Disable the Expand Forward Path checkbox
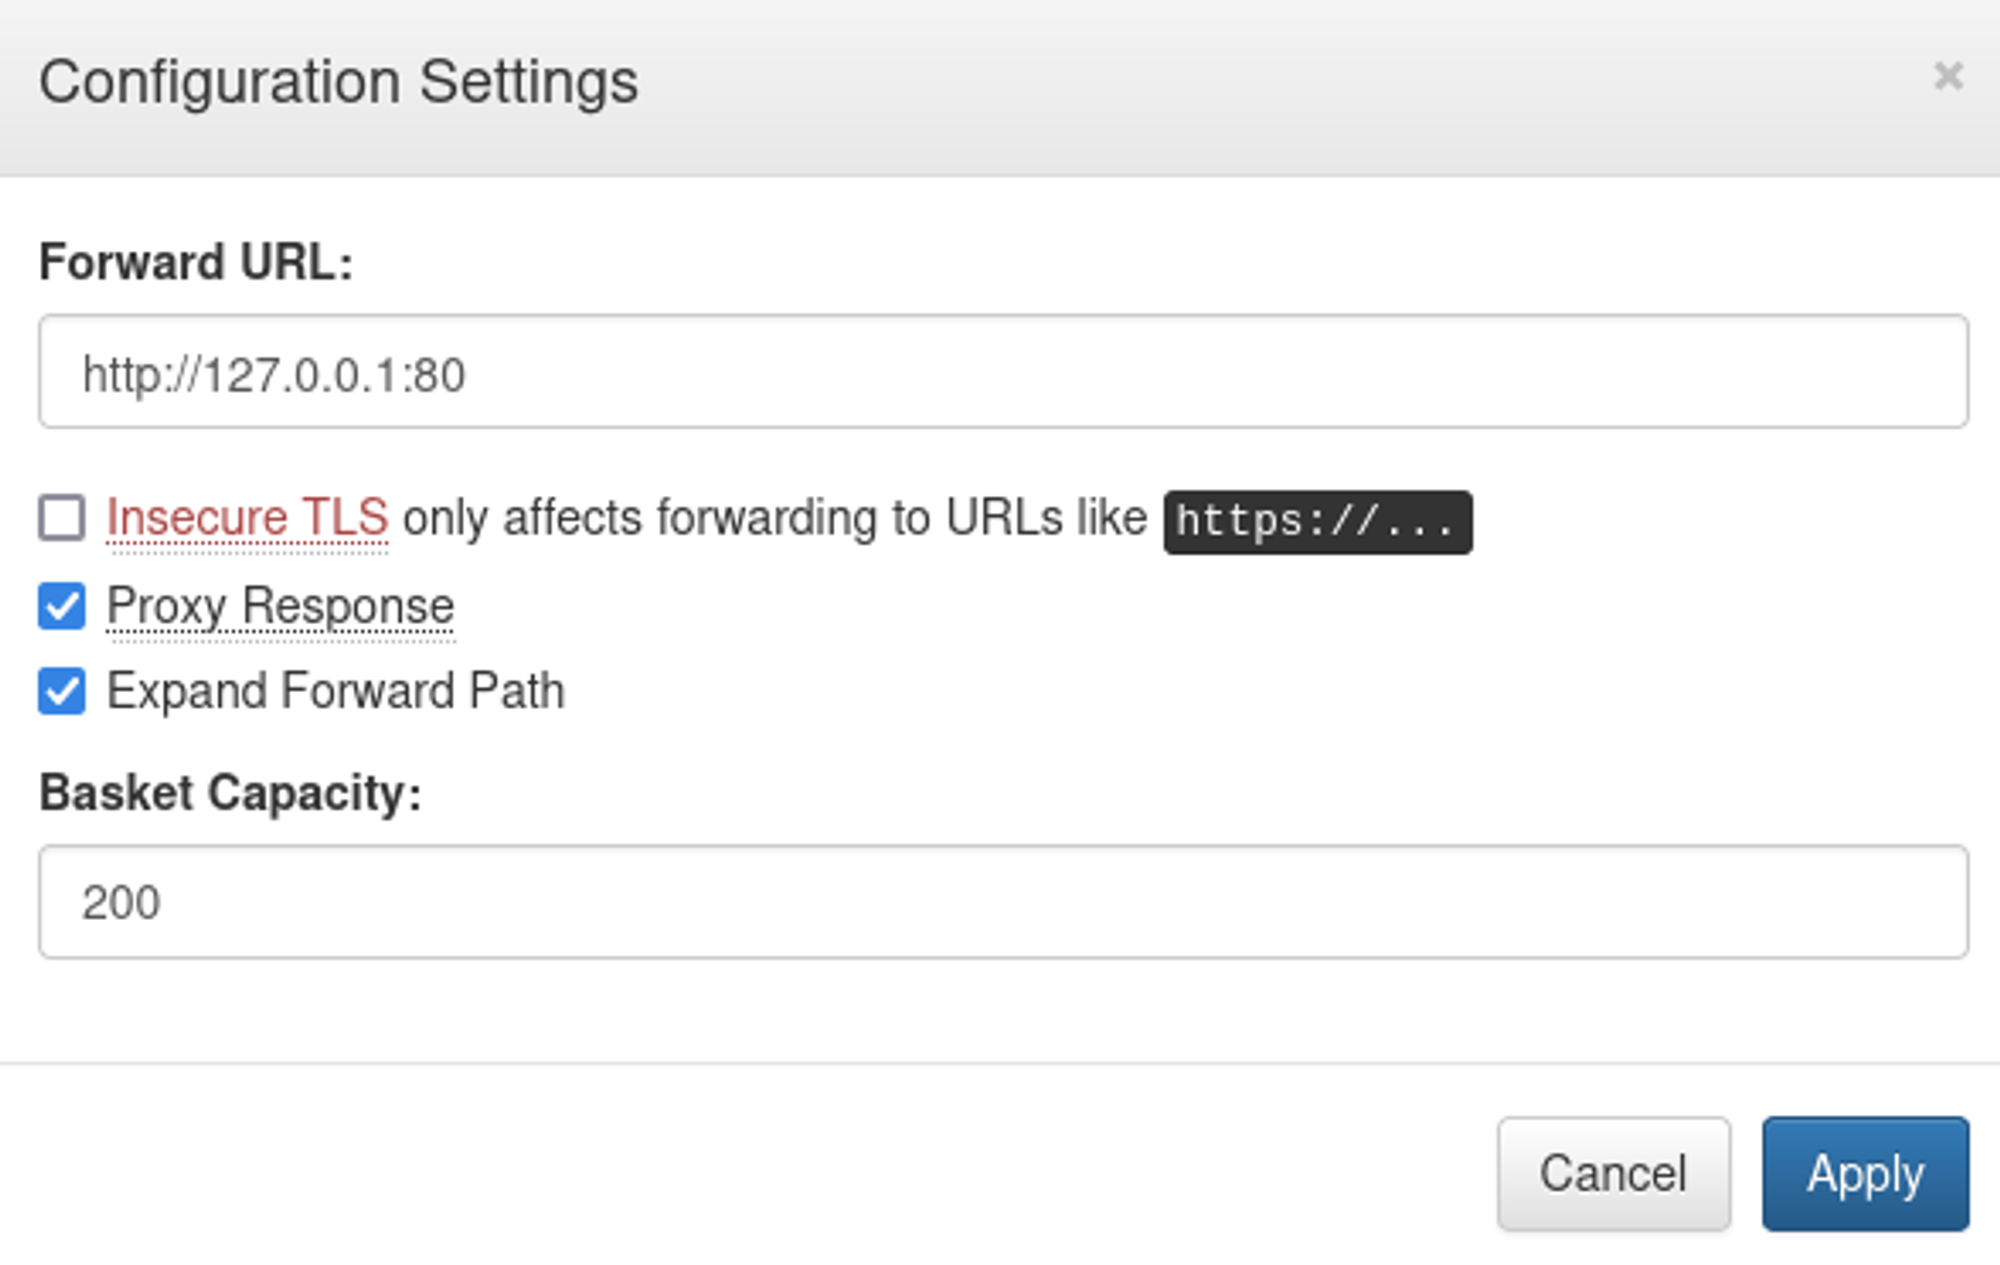This screenshot has width=2000, height=1265. tap(62, 691)
